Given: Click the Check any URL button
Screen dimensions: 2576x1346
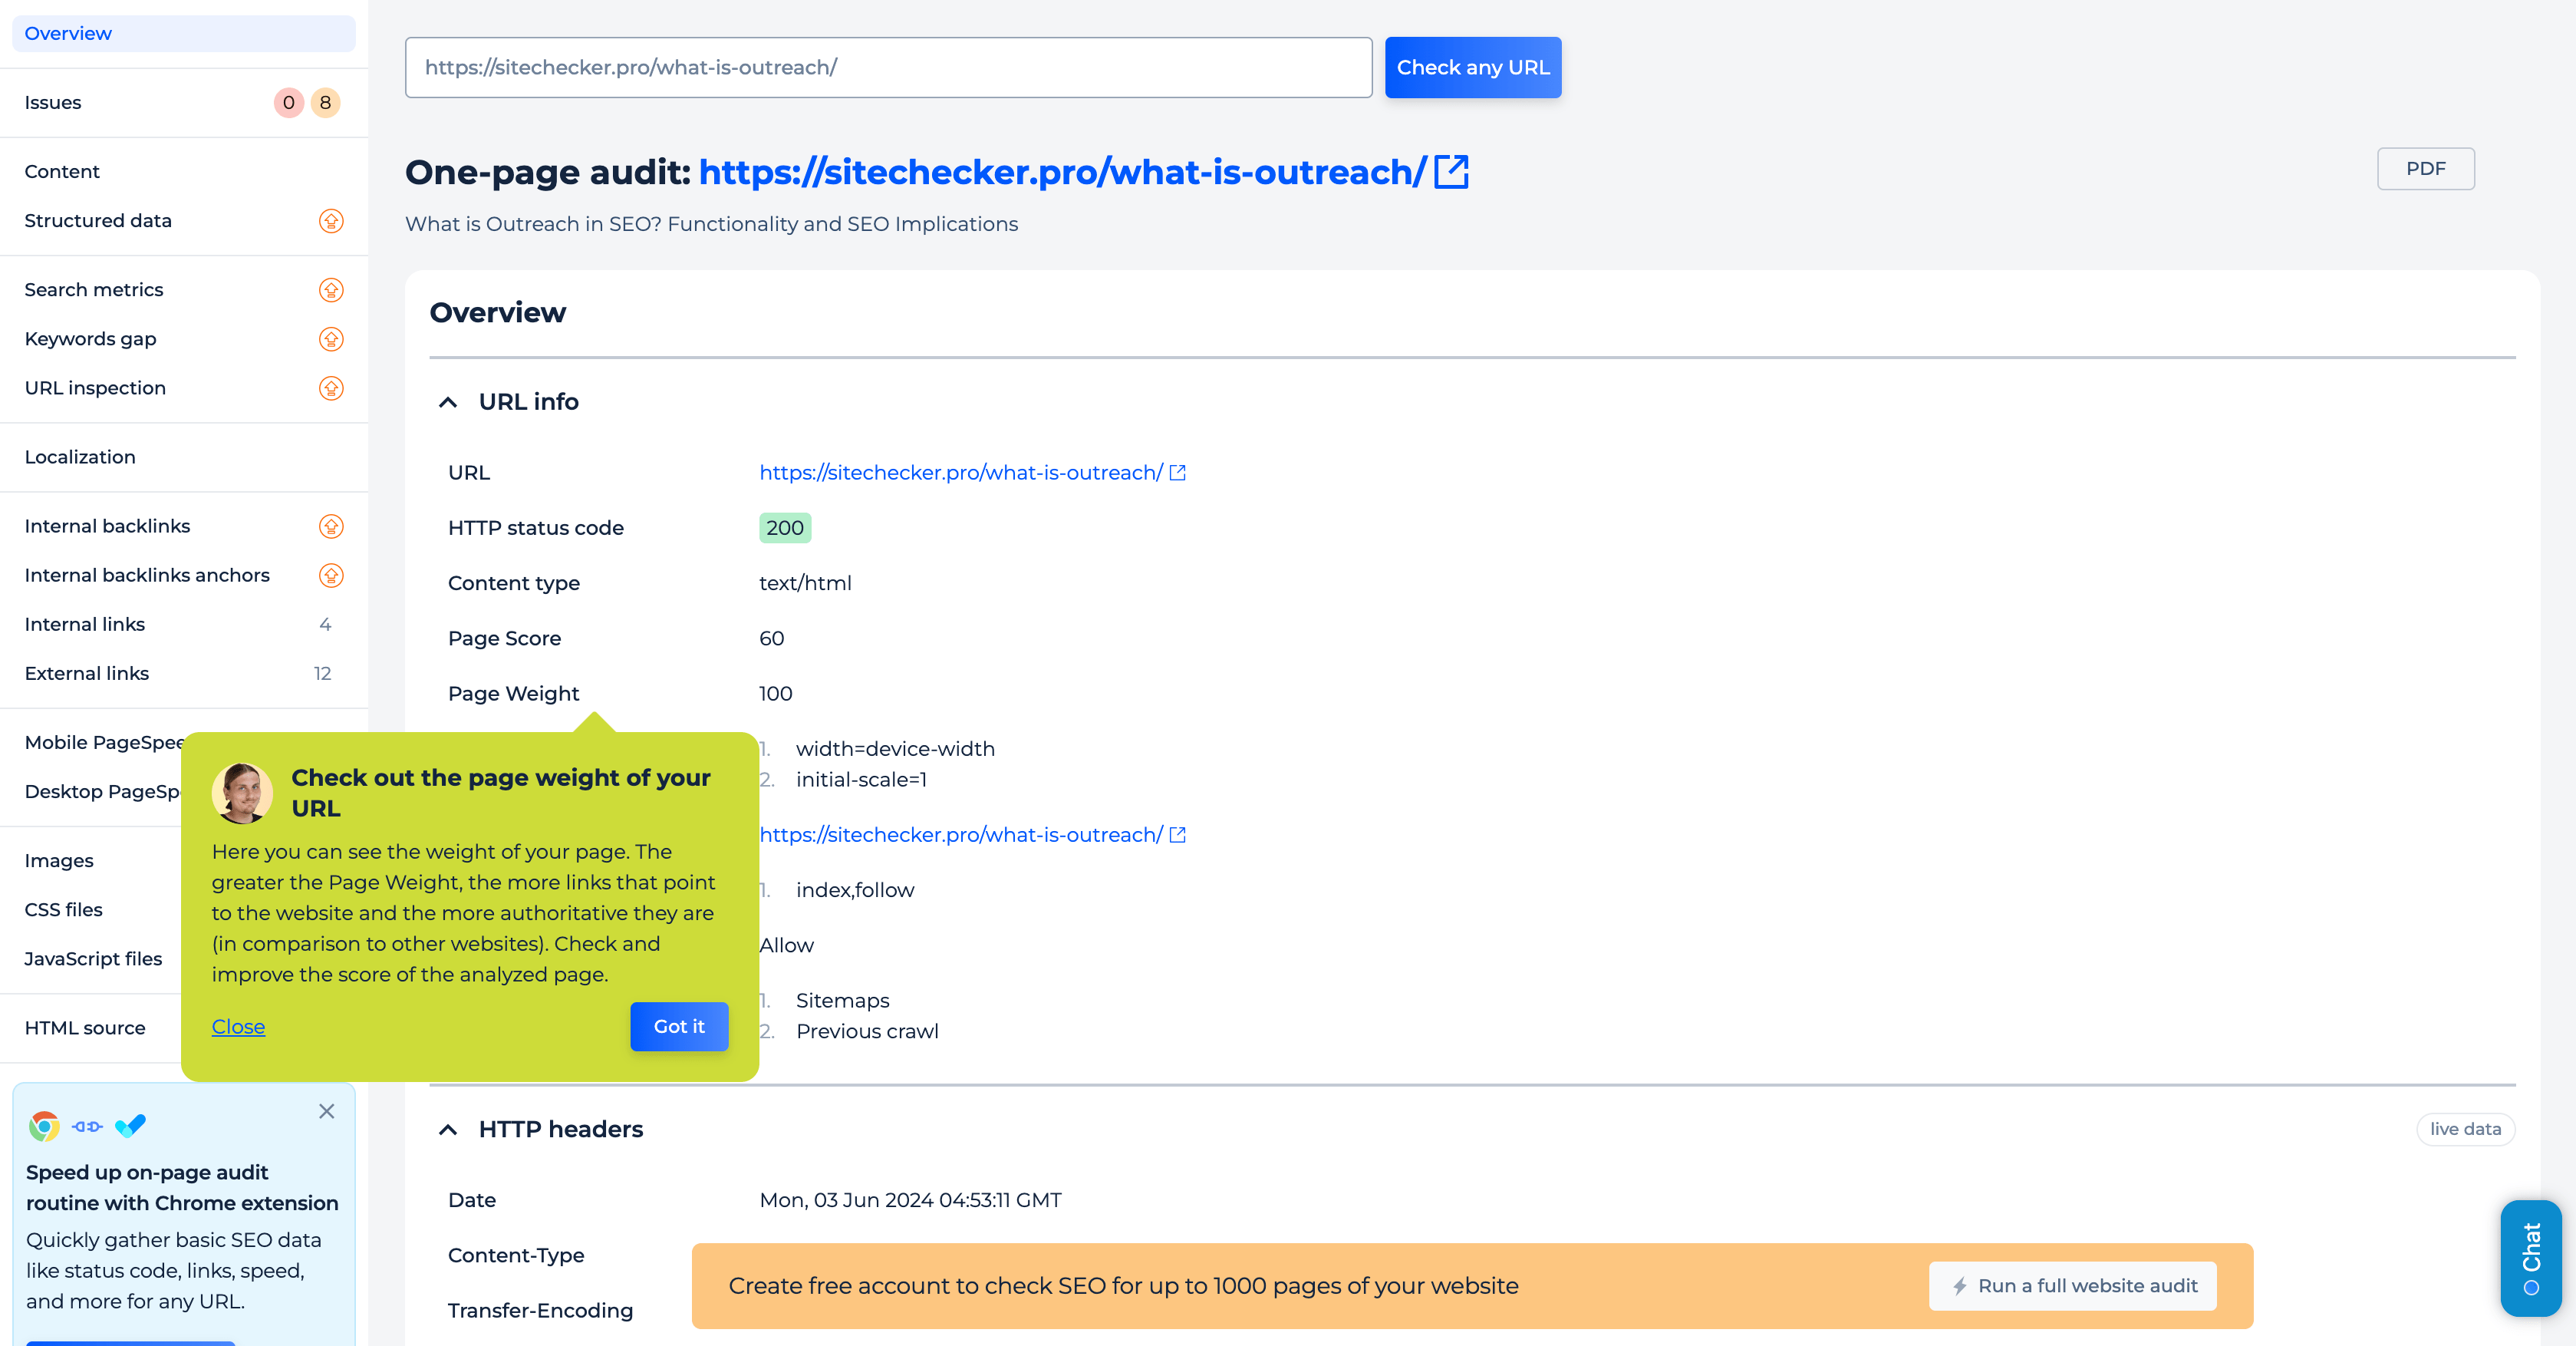Looking at the screenshot, I should click(x=1472, y=67).
